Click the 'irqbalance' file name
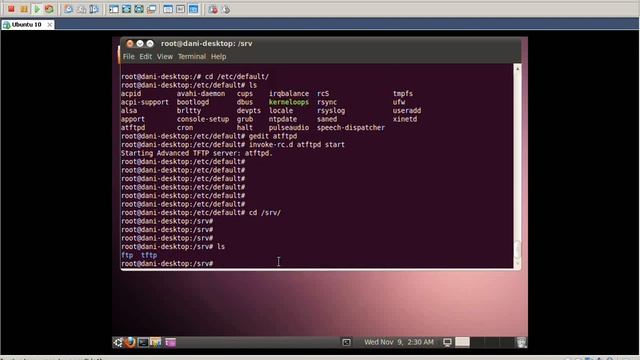This screenshot has height=360, width=640. click(289, 93)
